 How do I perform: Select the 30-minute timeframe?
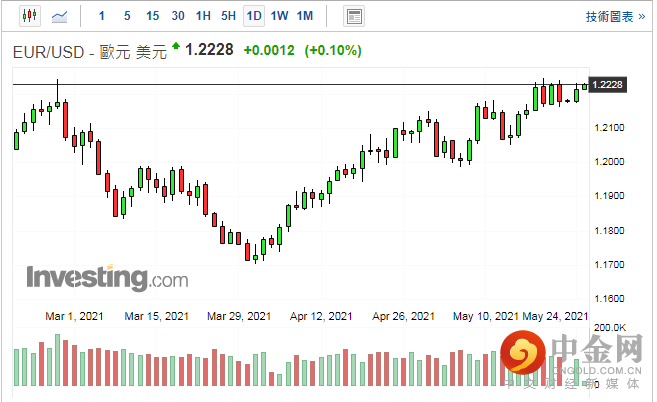coord(178,16)
